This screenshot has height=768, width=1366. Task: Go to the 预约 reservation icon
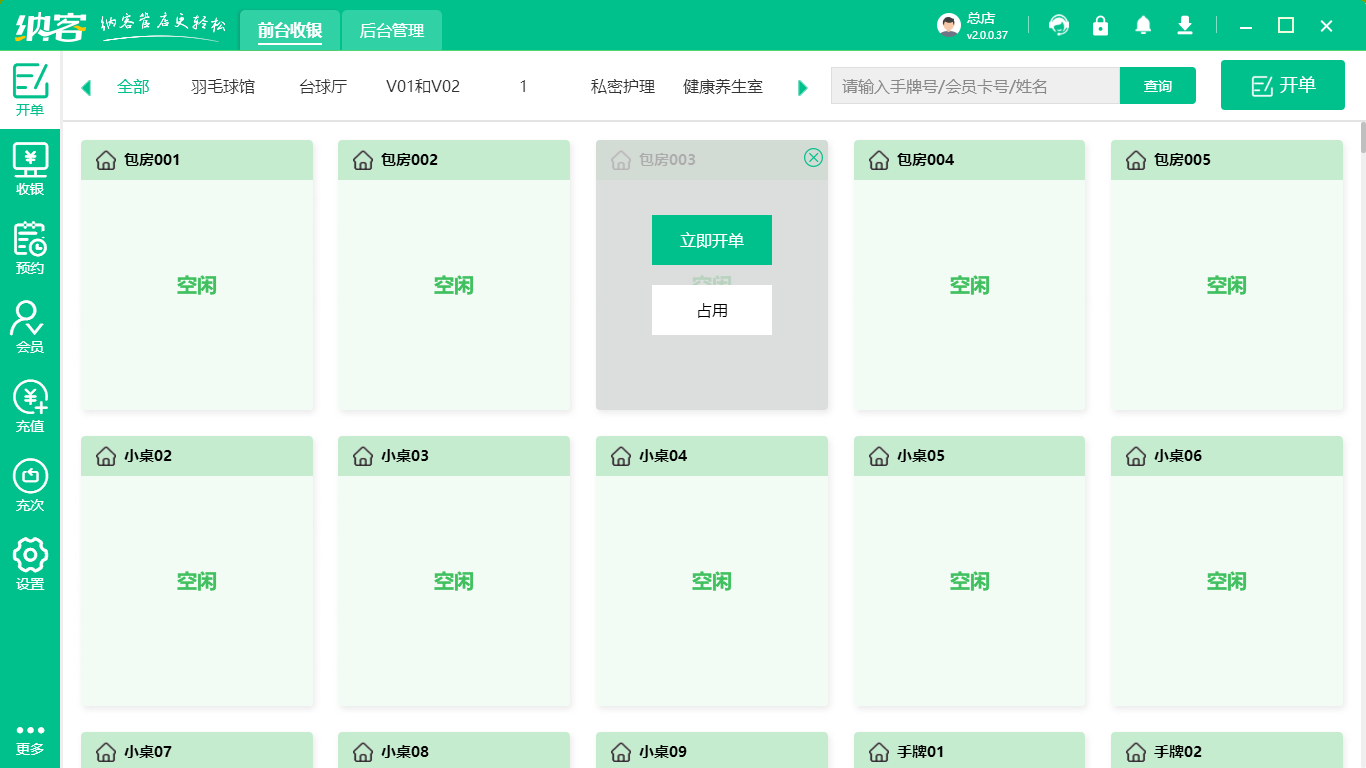[30, 247]
